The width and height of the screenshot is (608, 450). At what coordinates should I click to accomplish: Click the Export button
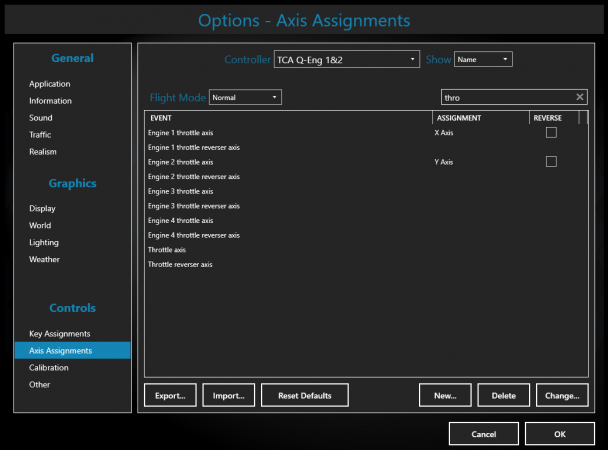pos(170,395)
